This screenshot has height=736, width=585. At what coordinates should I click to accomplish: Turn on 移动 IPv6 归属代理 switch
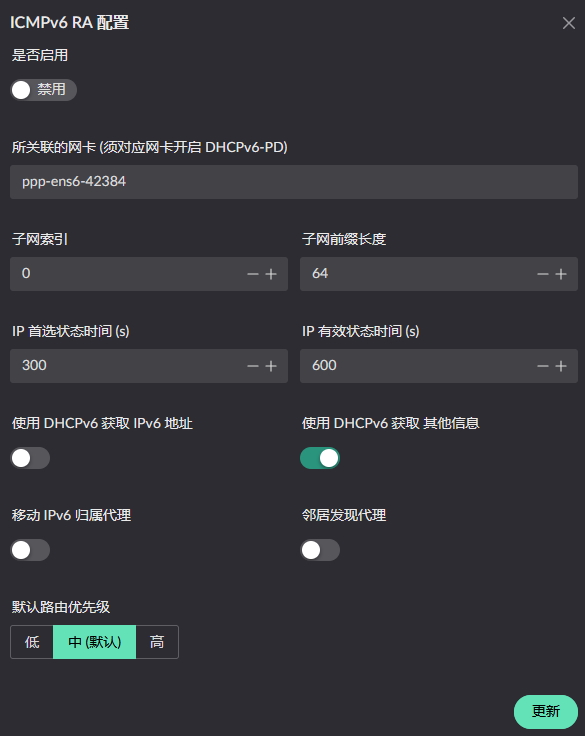tap(30, 550)
